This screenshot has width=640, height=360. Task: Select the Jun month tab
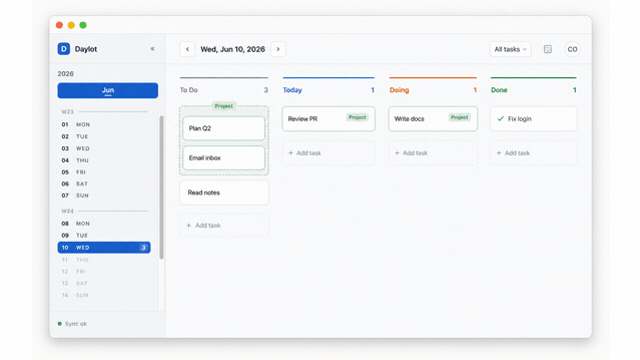[x=108, y=90]
